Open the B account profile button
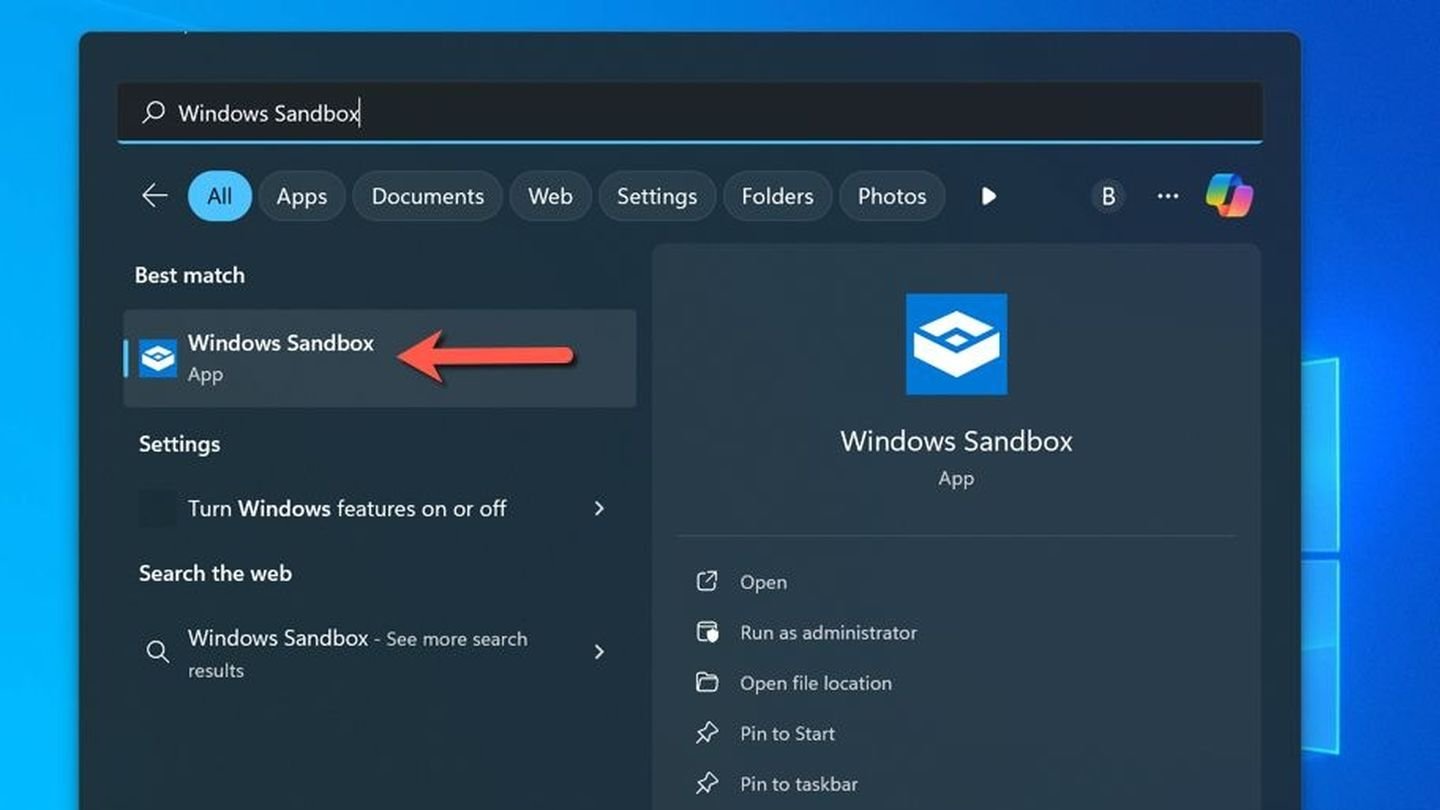 pos(1108,196)
